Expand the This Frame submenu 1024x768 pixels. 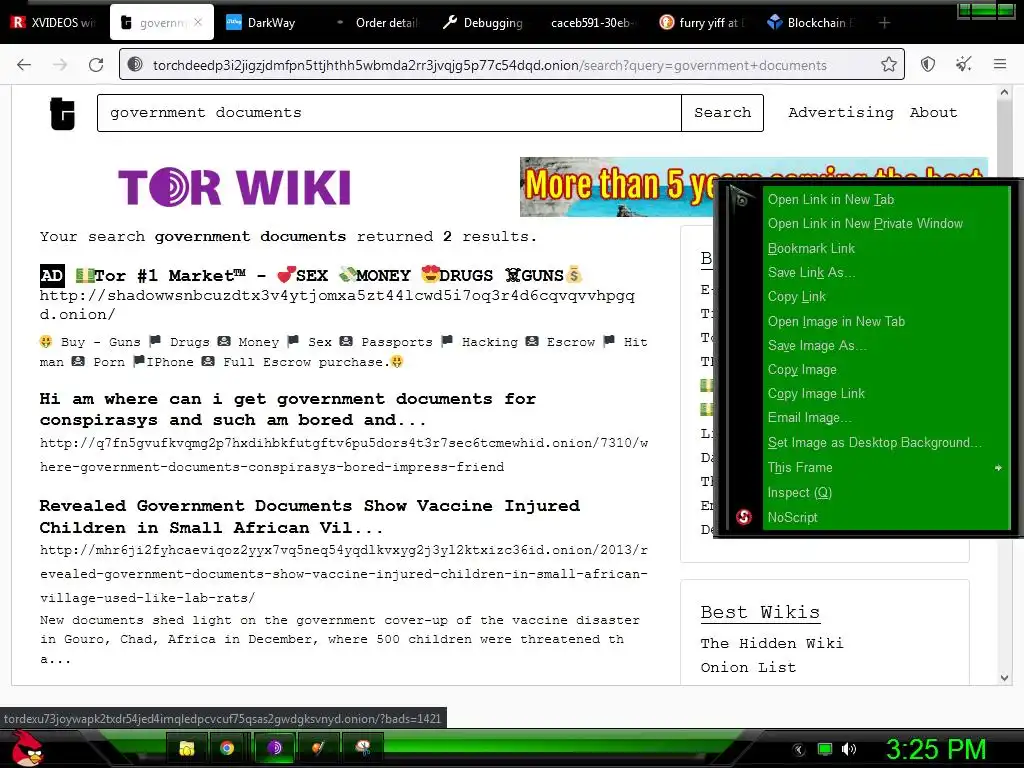[x=886, y=468]
